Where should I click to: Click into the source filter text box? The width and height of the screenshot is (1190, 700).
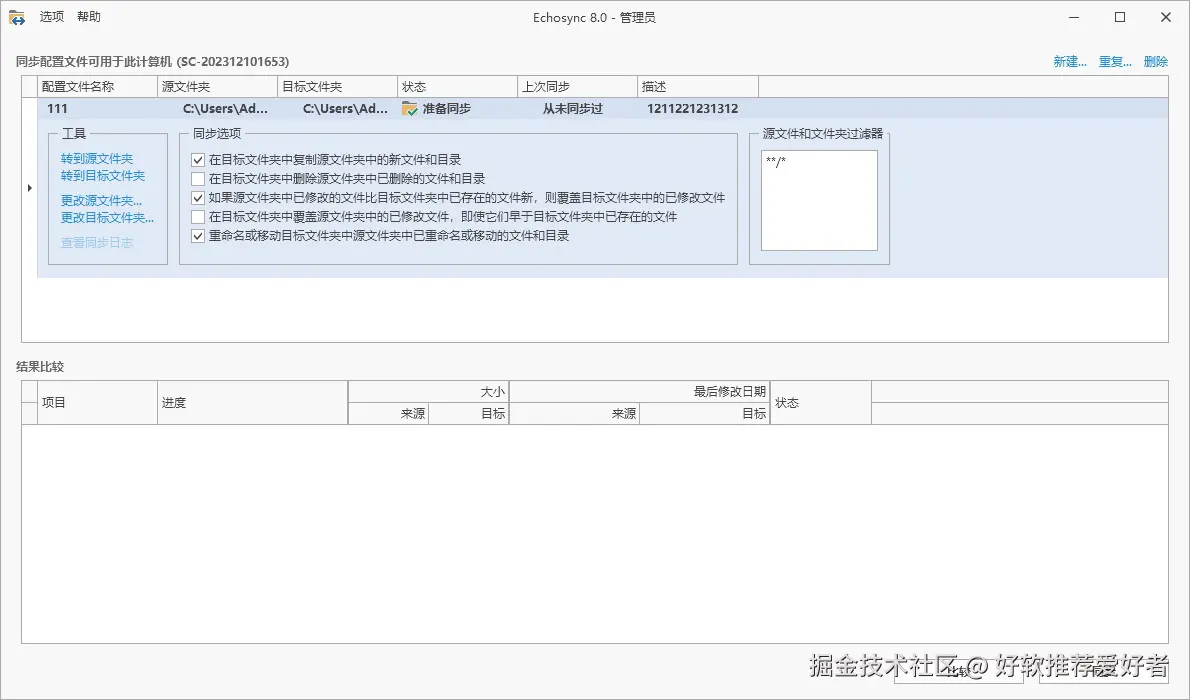(x=819, y=200)
